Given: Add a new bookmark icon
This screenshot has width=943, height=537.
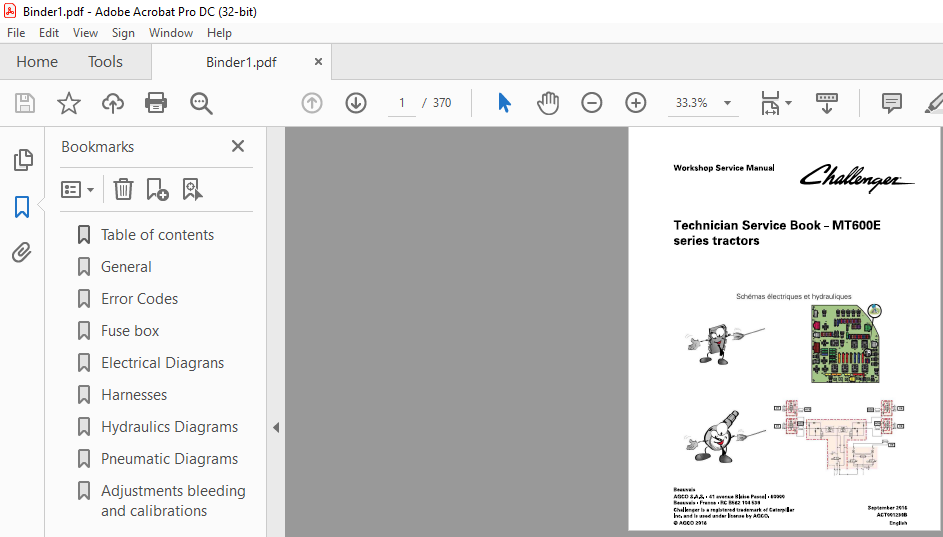Looking at the screenshot, I should pyautogui.click(x=157, y=189).
